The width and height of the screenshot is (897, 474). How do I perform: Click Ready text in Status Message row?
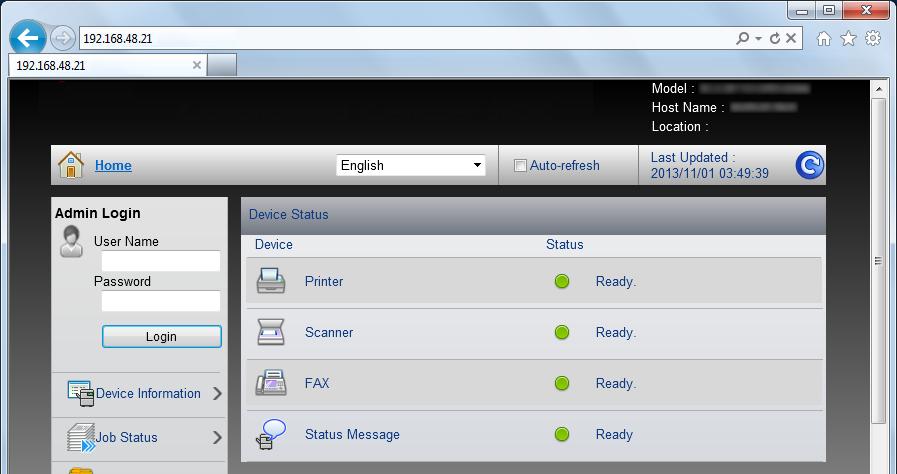click(614, 435)
